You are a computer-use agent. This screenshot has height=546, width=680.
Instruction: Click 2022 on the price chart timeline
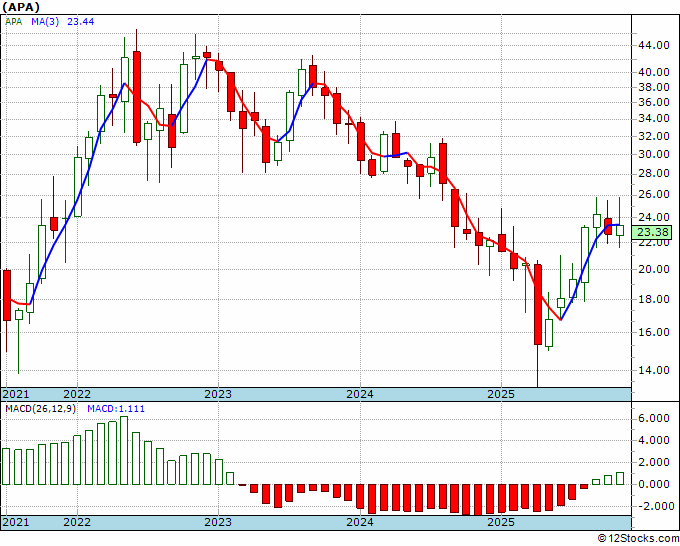click(77, 394)
